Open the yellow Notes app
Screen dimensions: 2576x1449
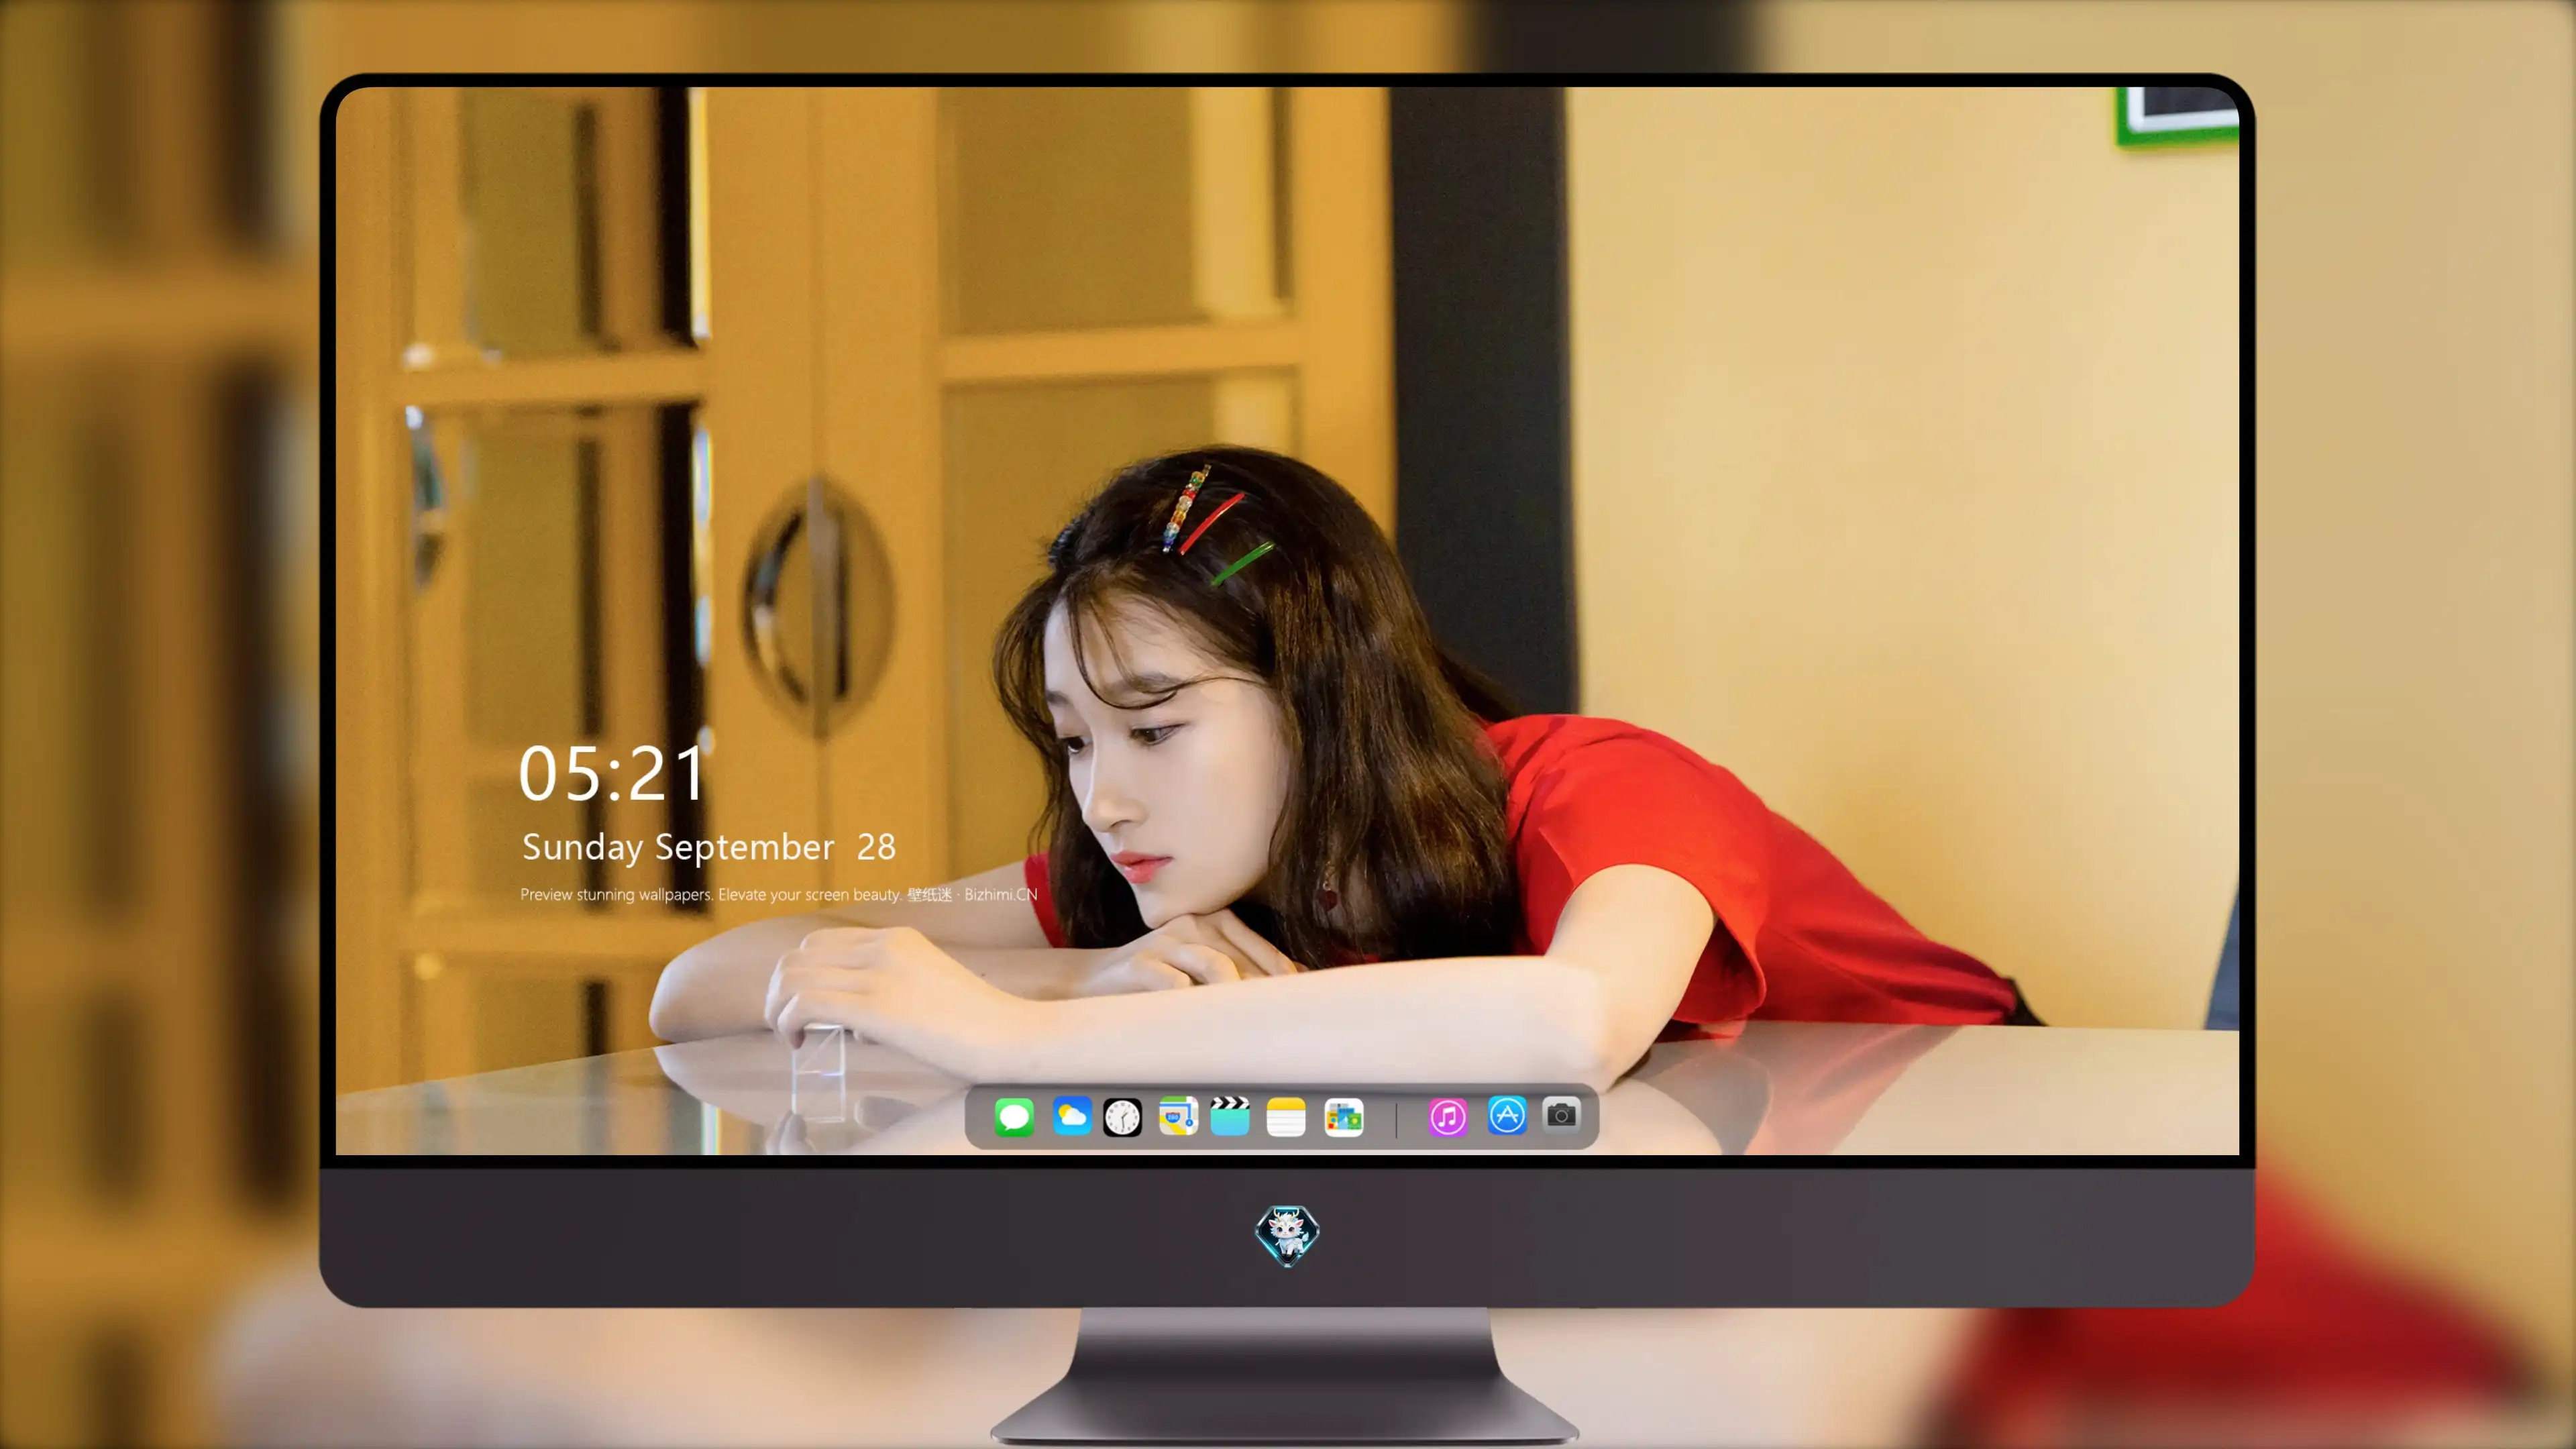coord(1286,1116)
